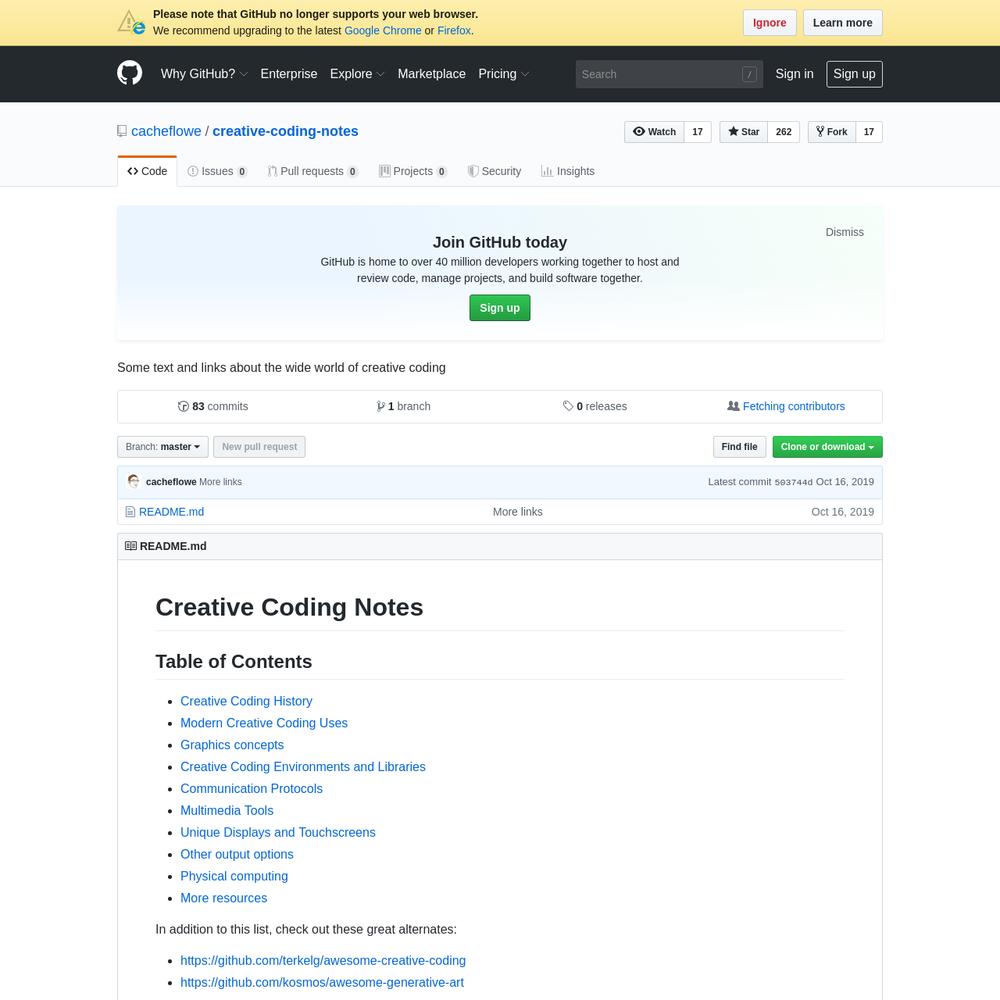Click the book icon in the README.md header
Image resolution: width=1000 pixels, height=1000 pixels.
pyautogui.click(x=131, y=546)
